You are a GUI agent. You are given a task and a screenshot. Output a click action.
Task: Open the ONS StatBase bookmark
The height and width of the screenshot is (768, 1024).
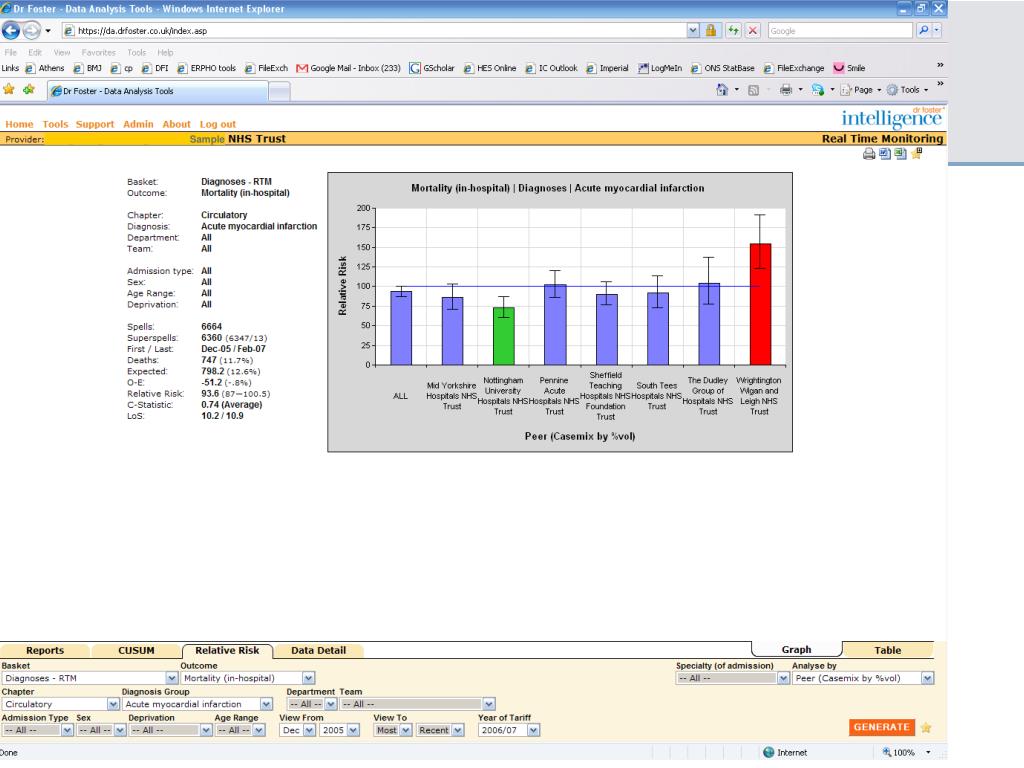(x=722, y=68)
